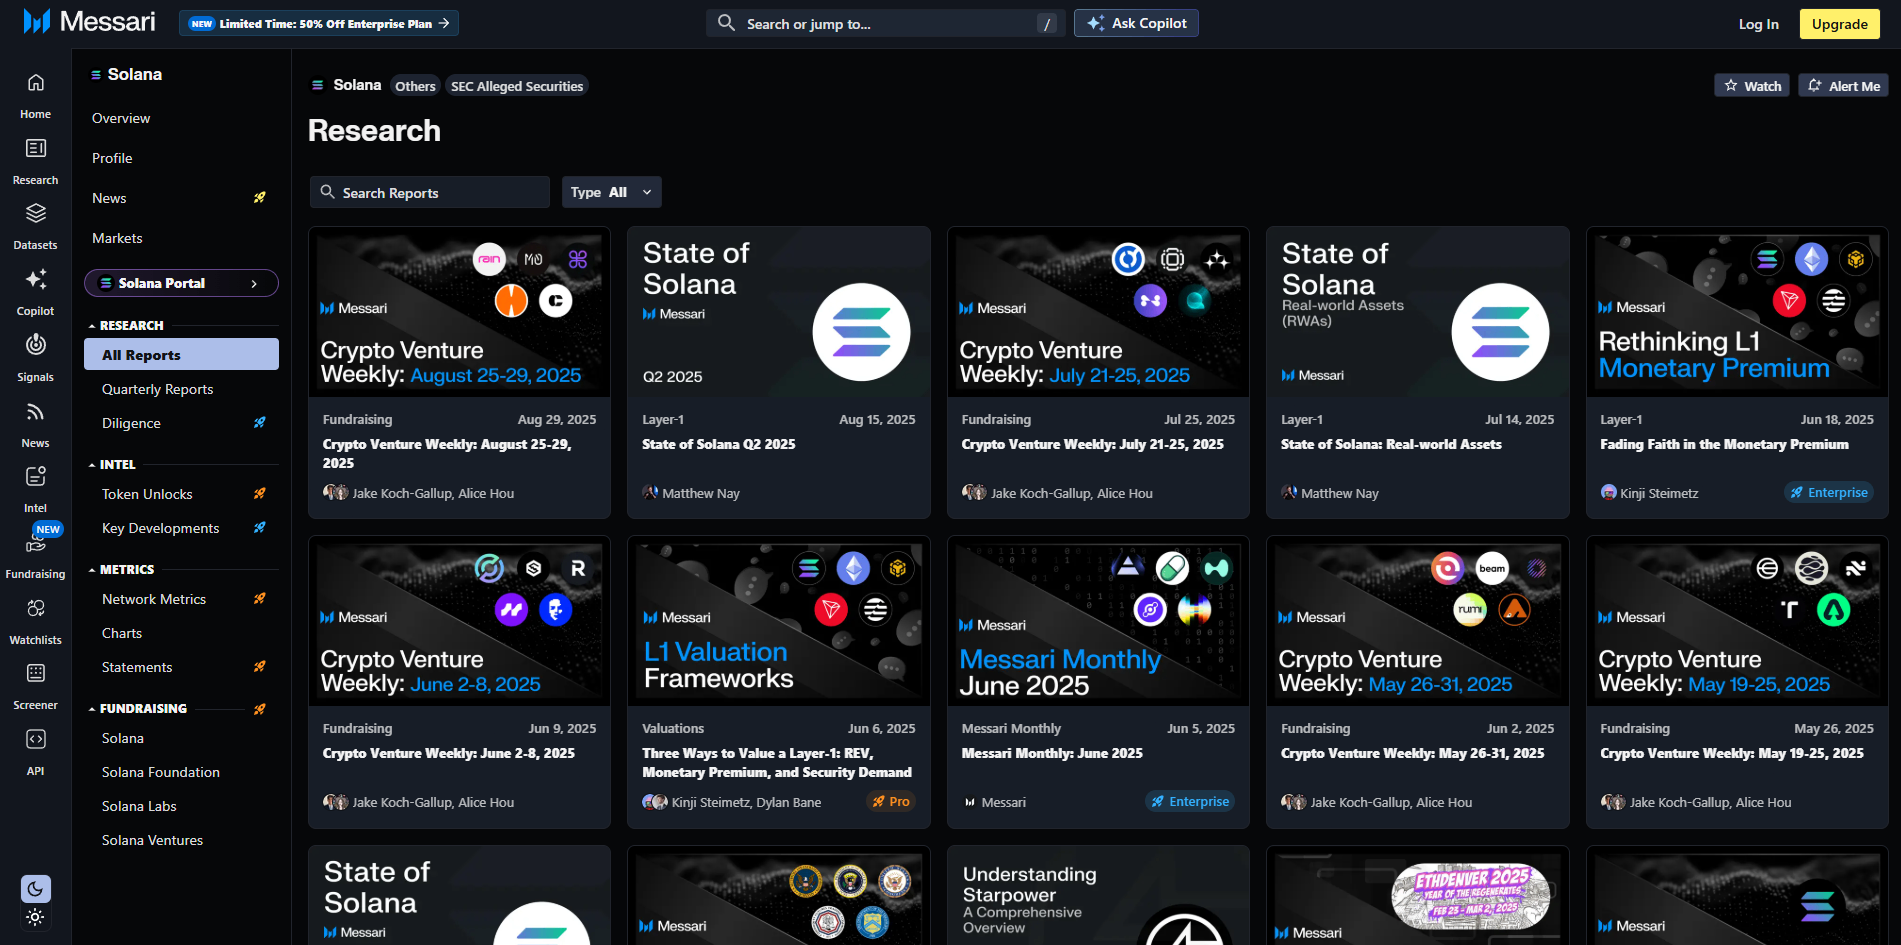Switch to dark mode moon toggle
This screenshot has height=945, width=1901.
tap(35, 888)
